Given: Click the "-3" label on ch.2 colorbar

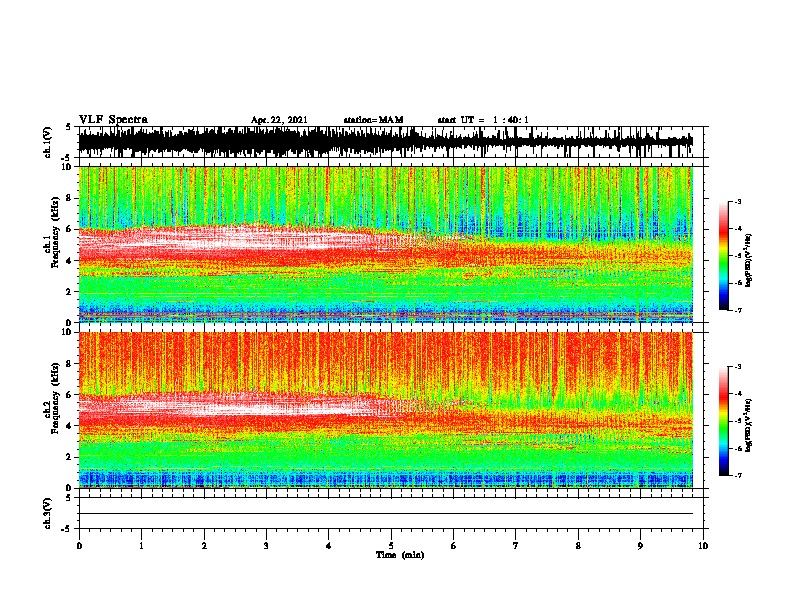Looking at the screenshot, I should [738, 367].
